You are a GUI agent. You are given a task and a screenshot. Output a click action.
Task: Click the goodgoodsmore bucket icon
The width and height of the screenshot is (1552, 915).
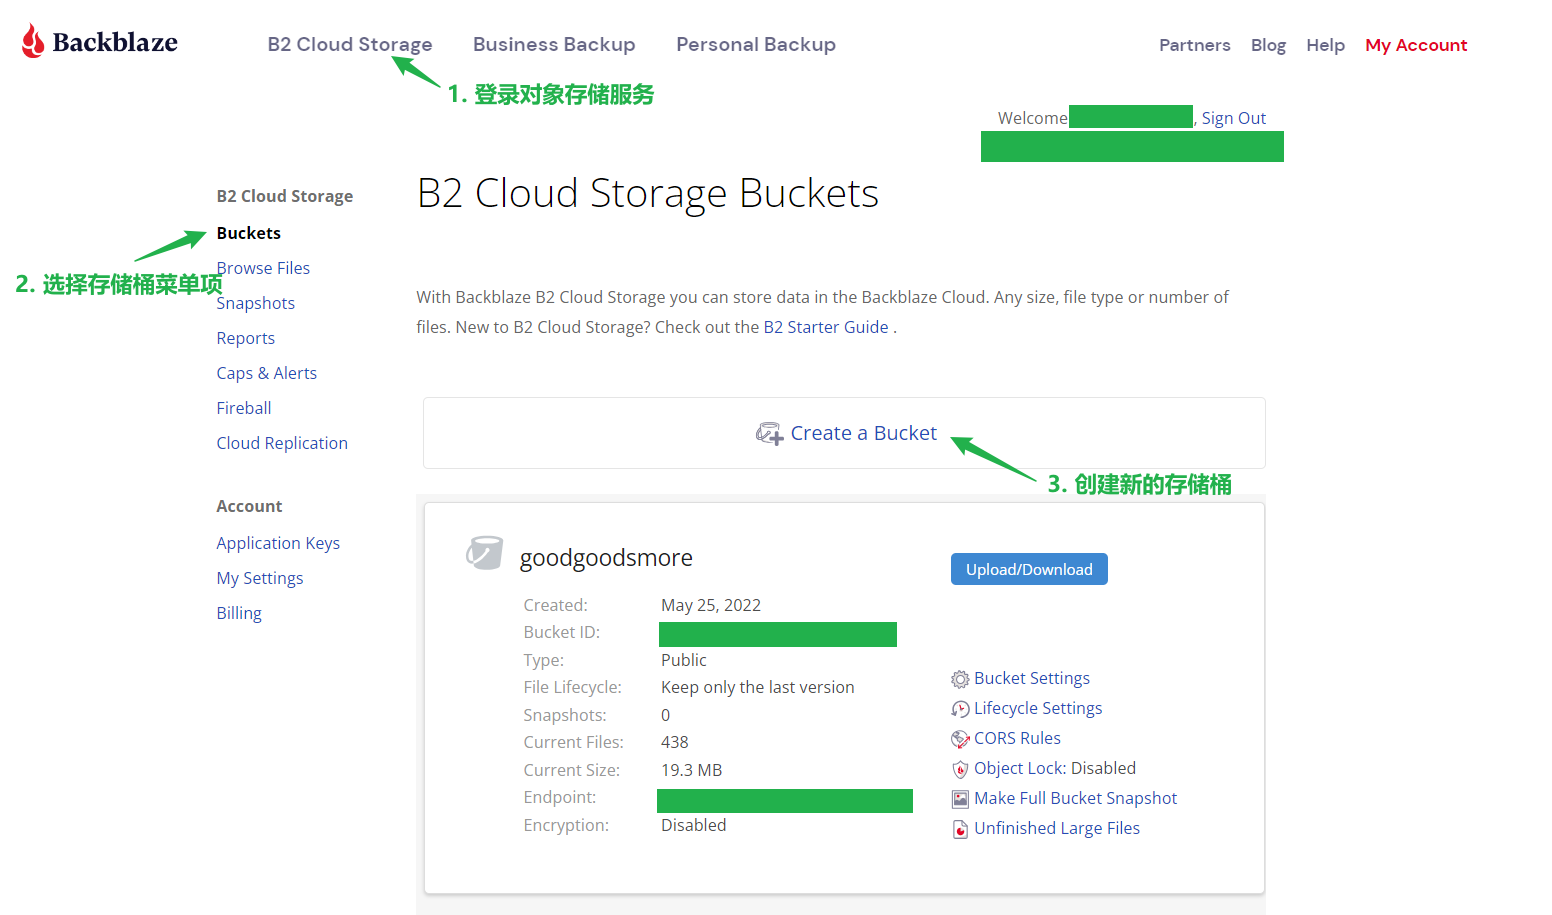(485, 553)
